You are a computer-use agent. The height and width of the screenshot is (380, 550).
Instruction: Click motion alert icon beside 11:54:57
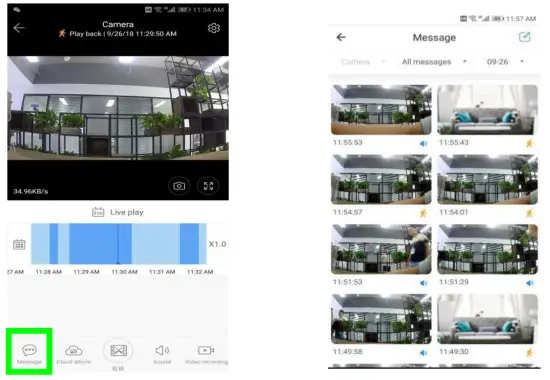[423, 213]
